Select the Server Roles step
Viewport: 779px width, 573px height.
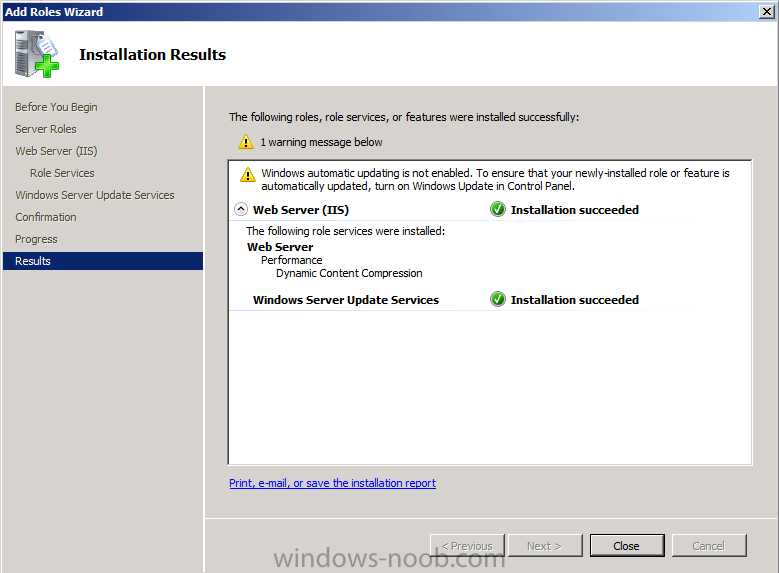tap(46, 129)
